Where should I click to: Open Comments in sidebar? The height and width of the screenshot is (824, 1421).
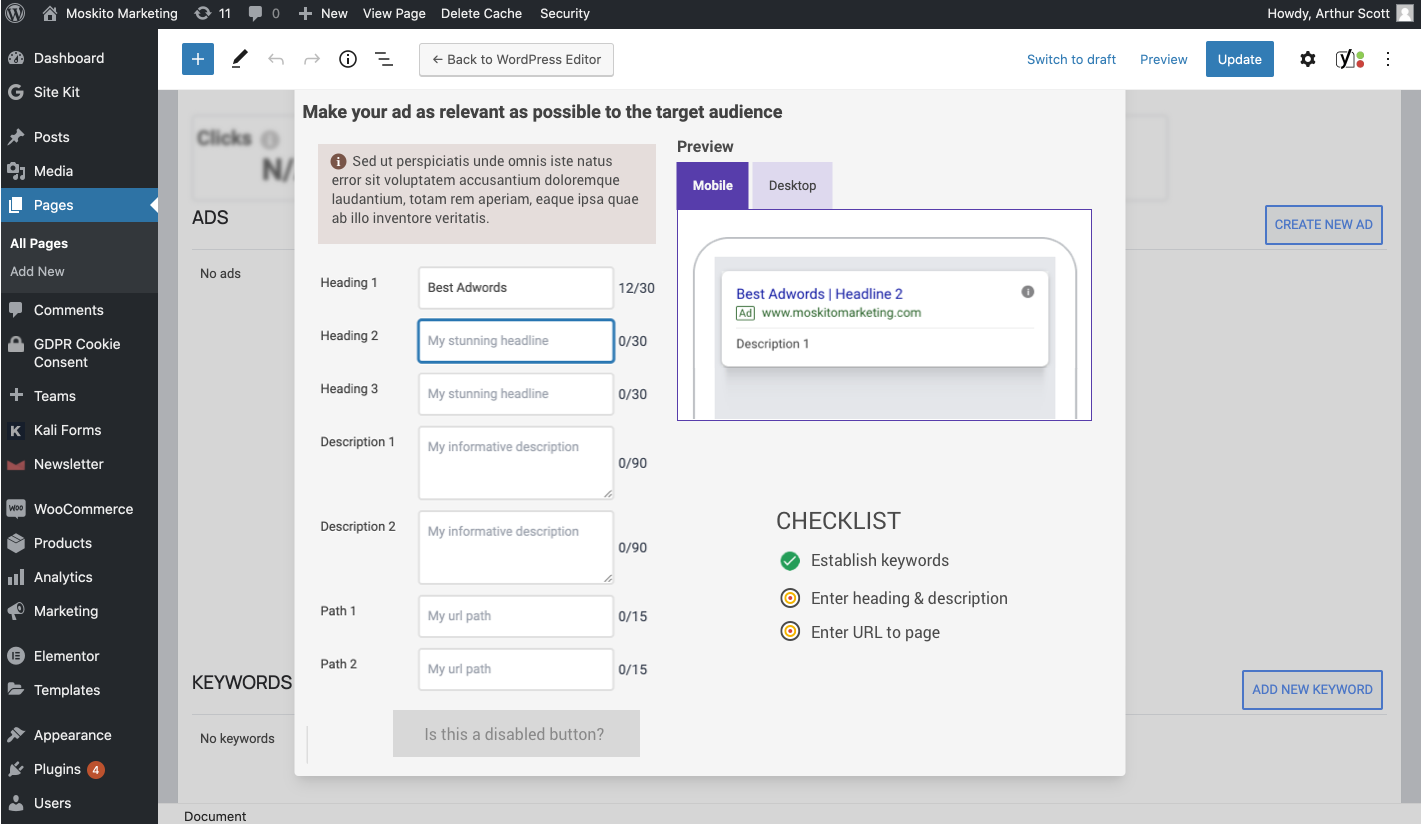pos(79,310)
